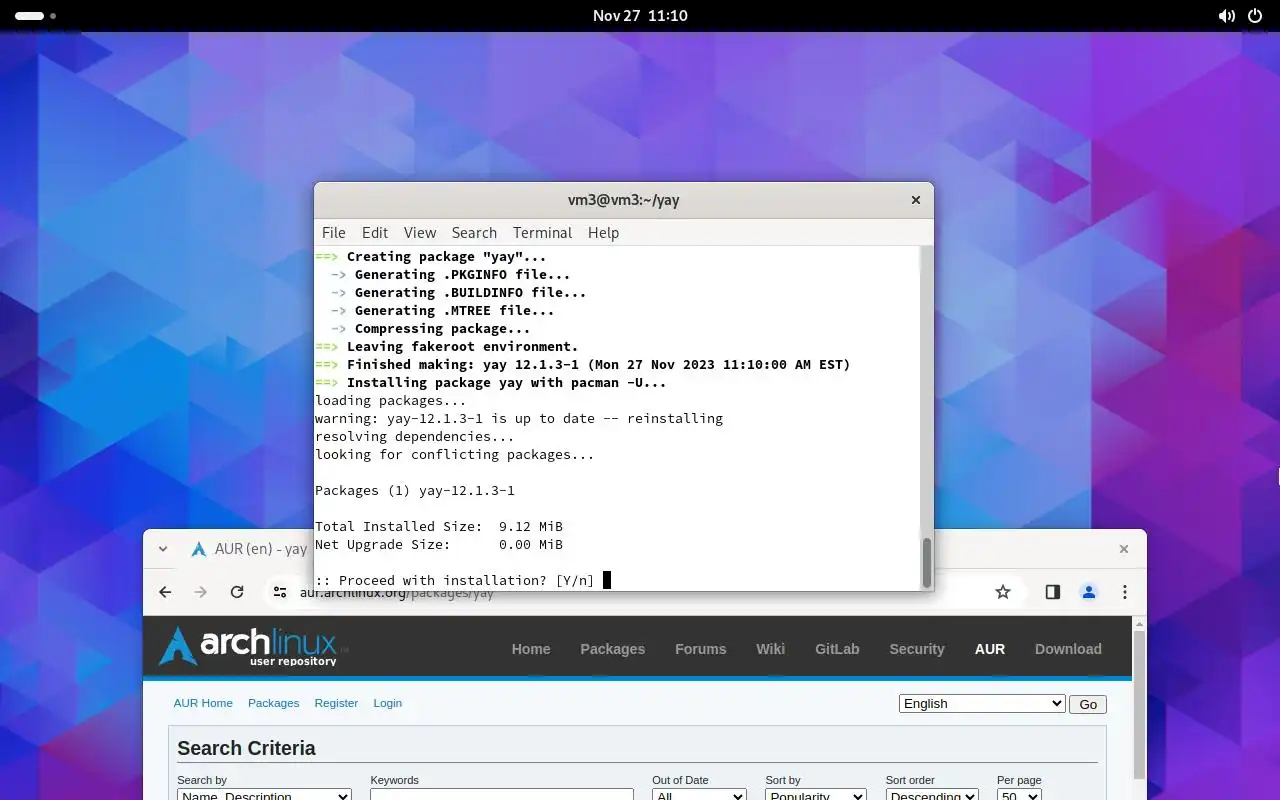
Task: Open the Login link
Action: point(387,703)
